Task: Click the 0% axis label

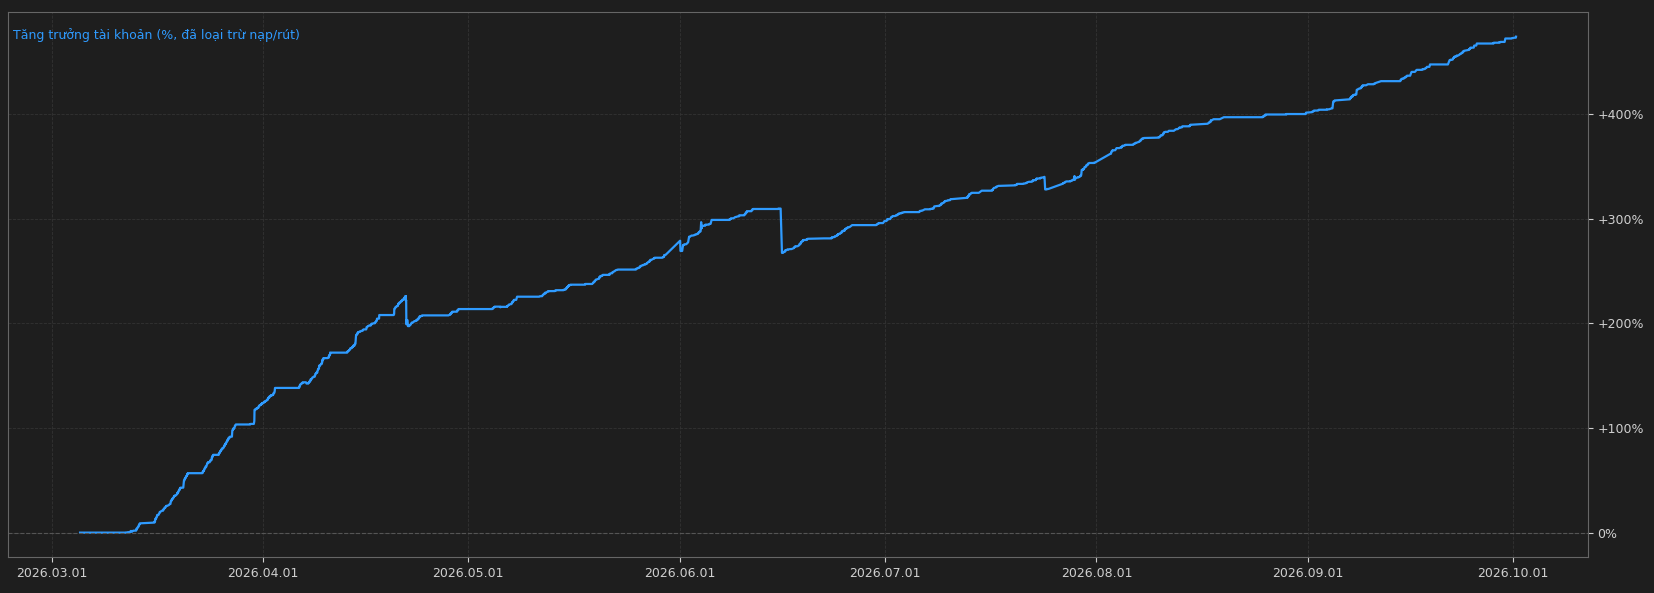Action: coord(1607,534)
